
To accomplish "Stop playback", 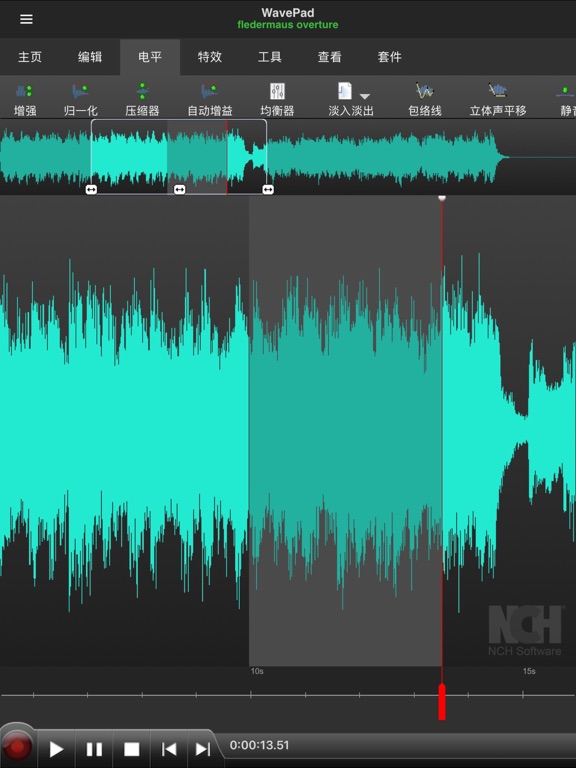I will point(131,749).
